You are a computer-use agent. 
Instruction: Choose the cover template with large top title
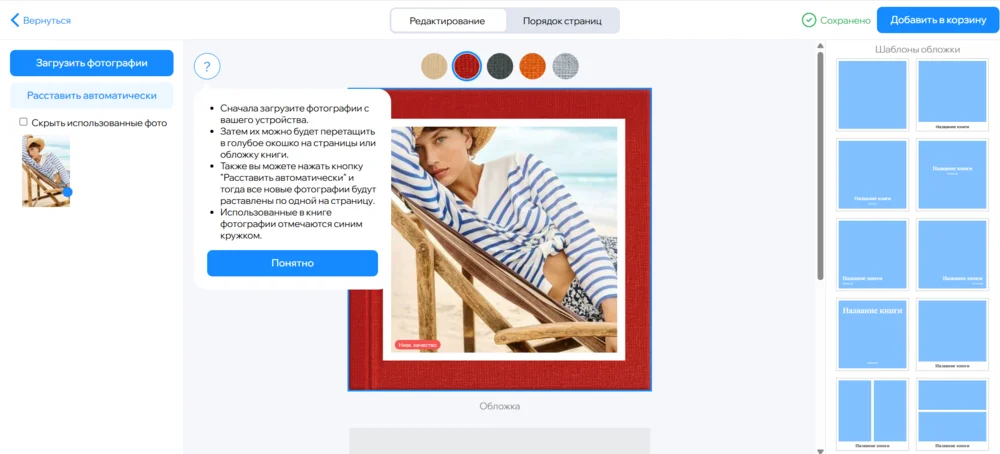tap(872, 335)
